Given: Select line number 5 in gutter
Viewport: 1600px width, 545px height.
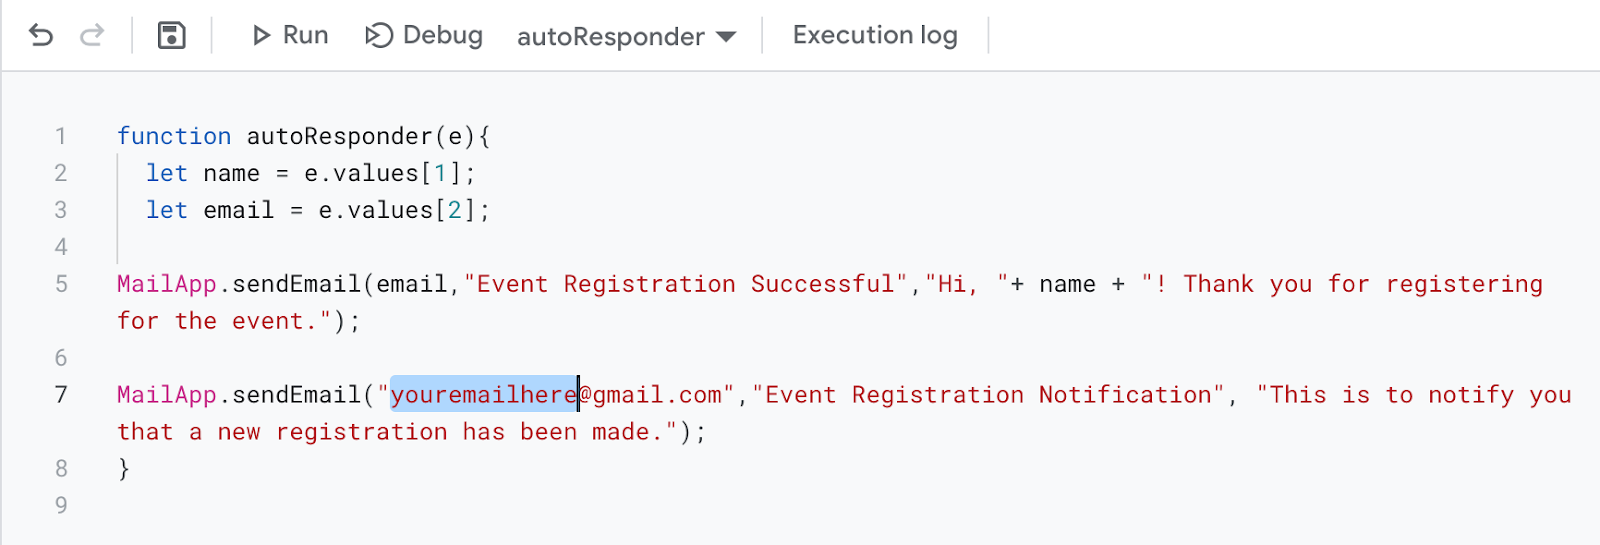Looking at the screenshot, I should (61, 284).
